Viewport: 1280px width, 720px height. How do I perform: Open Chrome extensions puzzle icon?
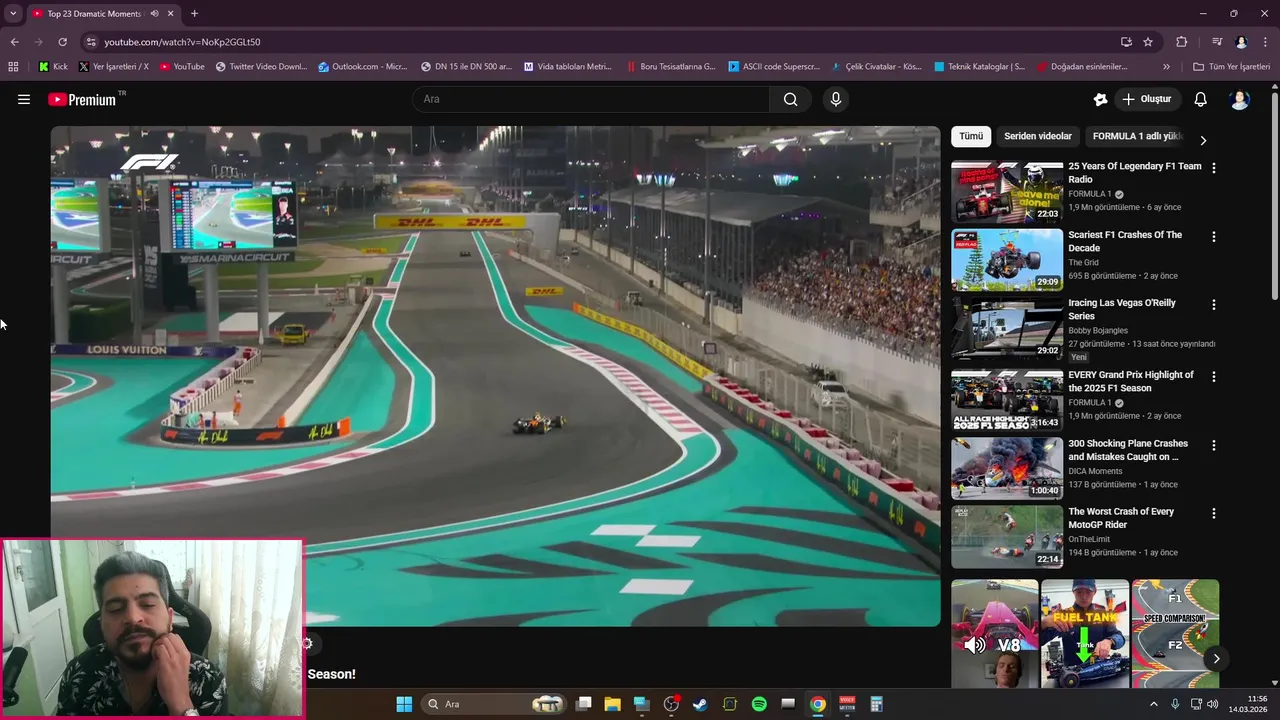pos(1182,42)
